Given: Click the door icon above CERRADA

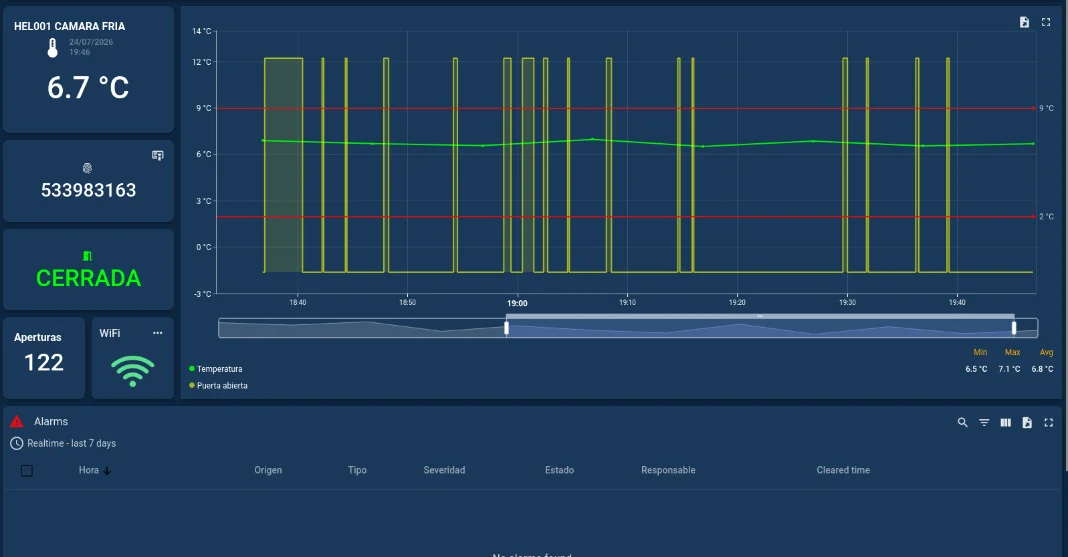Looking at the screenshot, I should pos(87,256).
